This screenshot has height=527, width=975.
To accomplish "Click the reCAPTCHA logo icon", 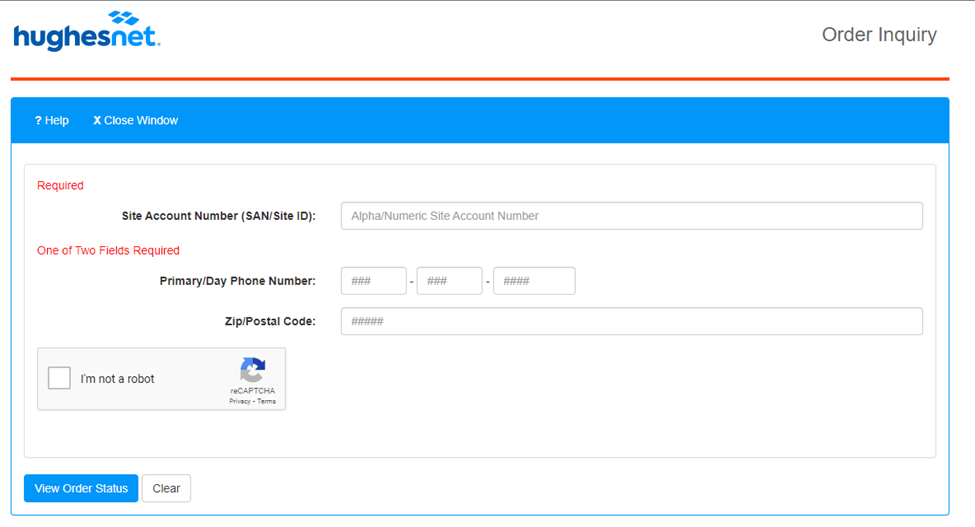I will pyautogui.click(x=252, y=370).
